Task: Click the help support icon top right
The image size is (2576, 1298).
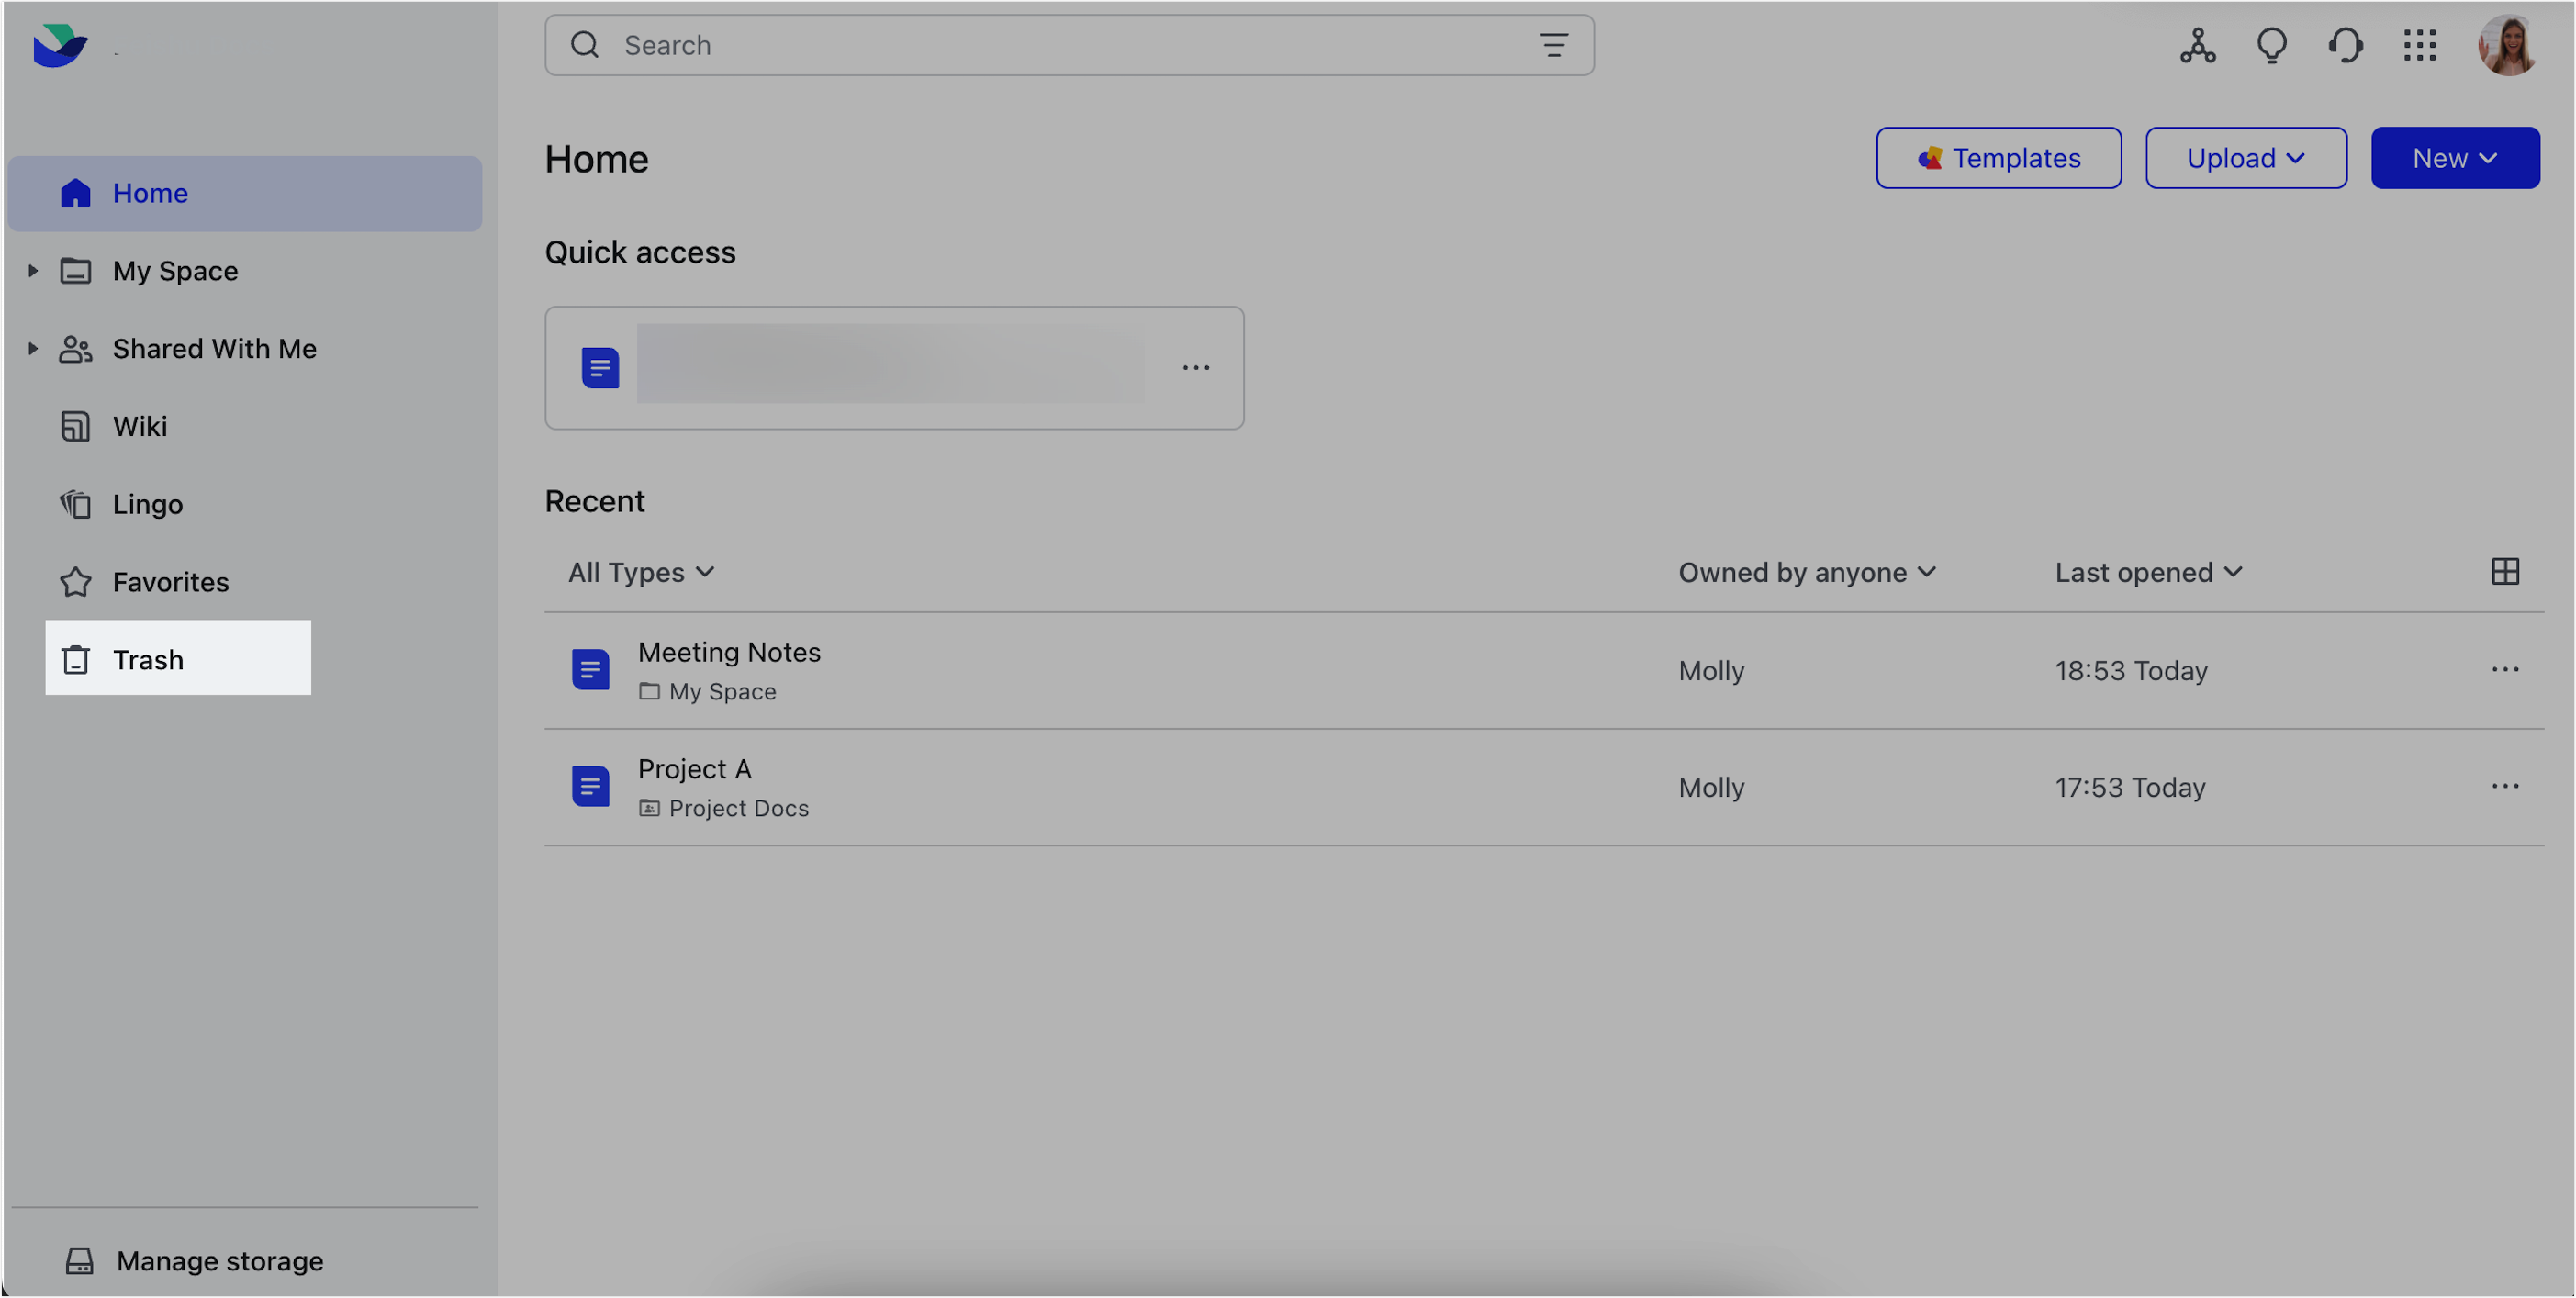Action: click(x=2346, y=45)
